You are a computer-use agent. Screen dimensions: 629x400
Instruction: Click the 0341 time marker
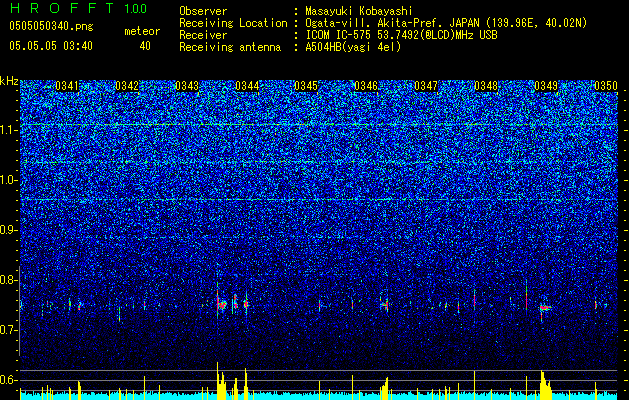(67, 86)
